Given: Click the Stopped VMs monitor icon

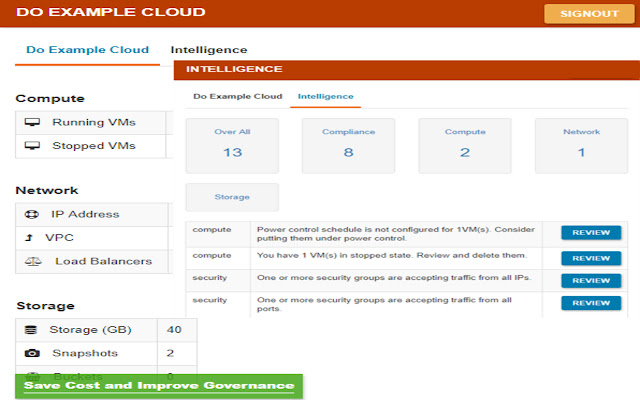Looking at the screenshot, I should click(32, 146).
